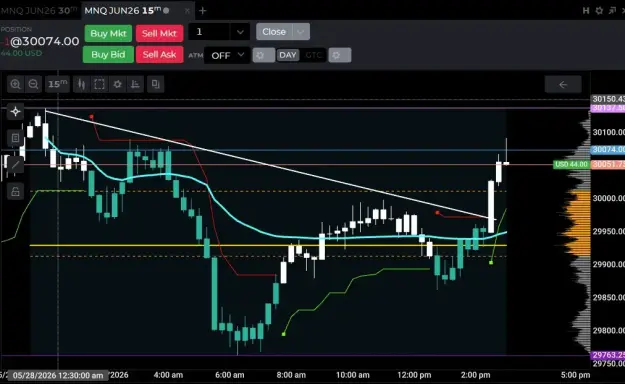
Task: Click the 2:00 pm time axis label
Action: (x=476, y=375)
